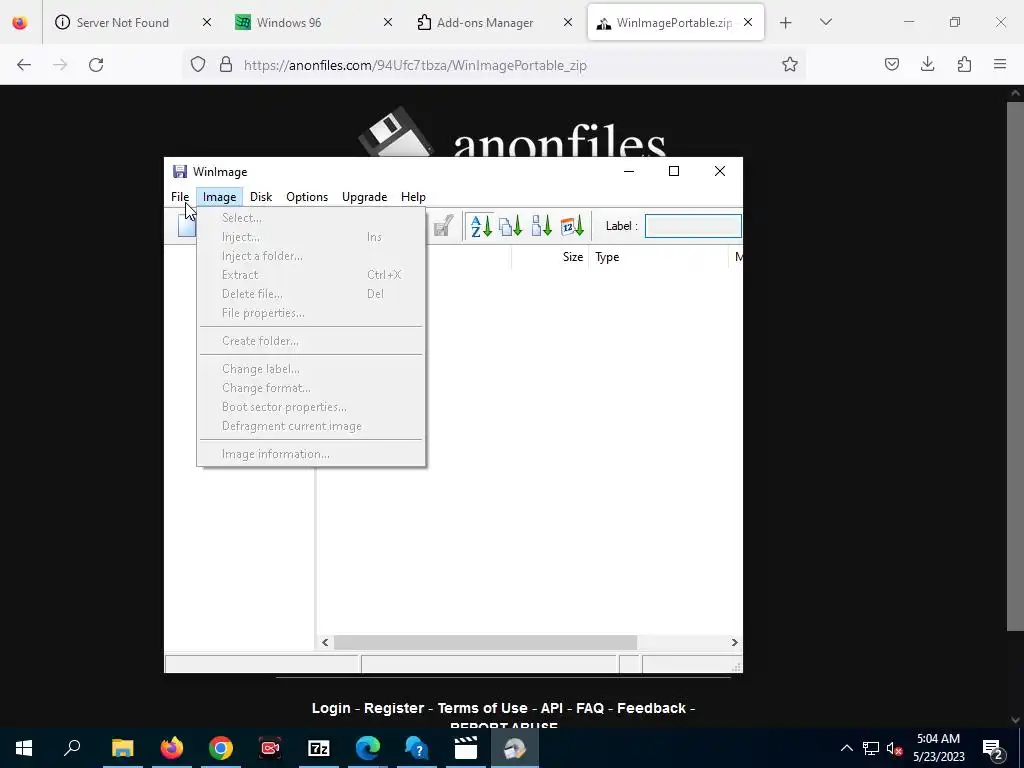Open the File menu in WinImage
The width and height of the screenshot is (1024, 768).
(x=180, y=197)
